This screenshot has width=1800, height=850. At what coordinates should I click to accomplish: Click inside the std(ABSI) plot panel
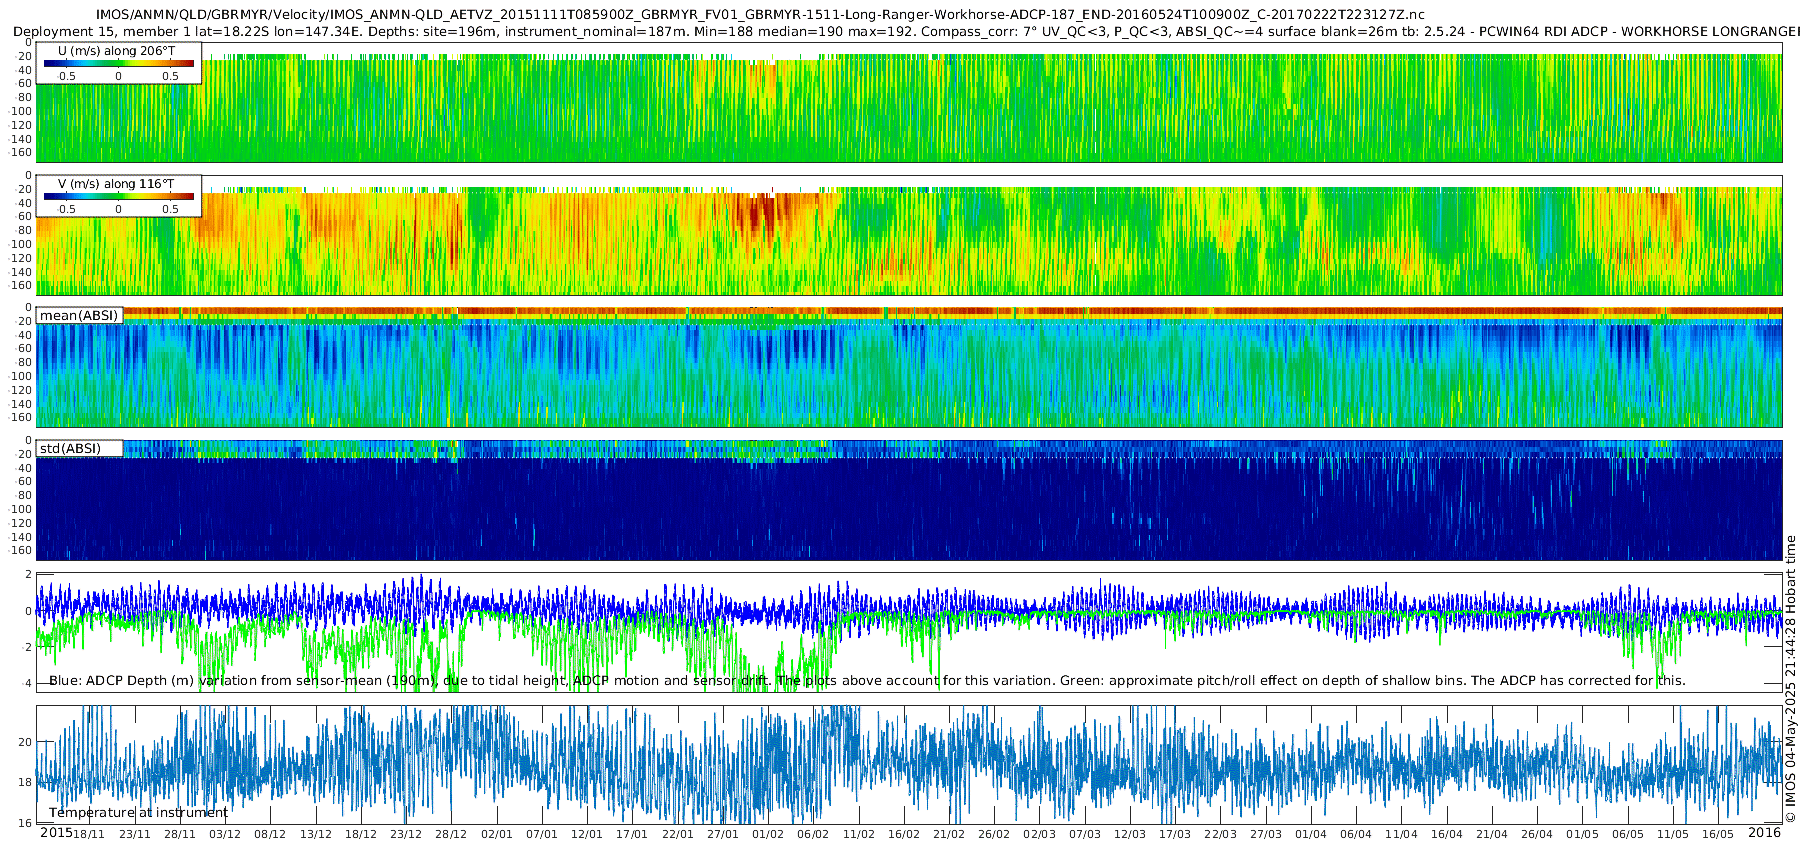(x=910, y=500)
